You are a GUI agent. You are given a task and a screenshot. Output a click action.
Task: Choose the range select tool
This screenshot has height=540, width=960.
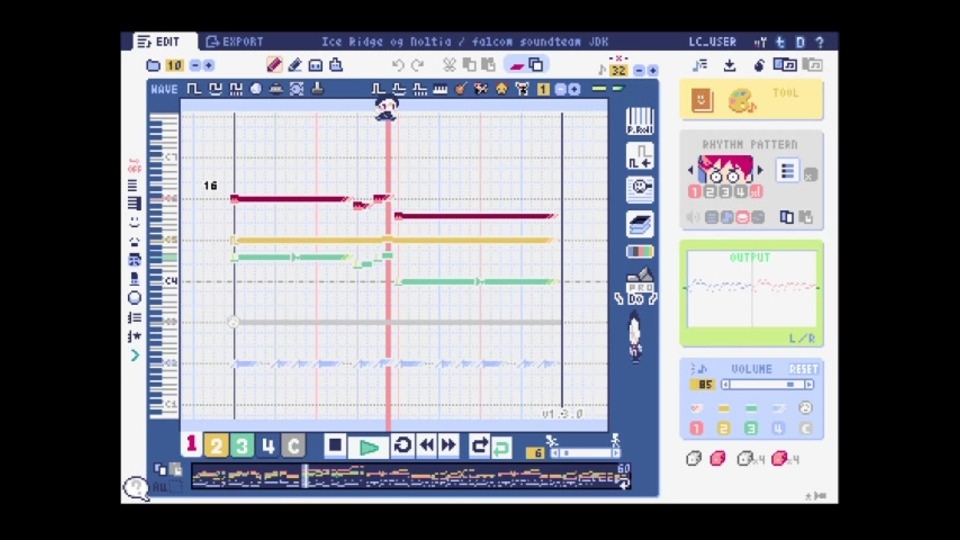[315, 65]
